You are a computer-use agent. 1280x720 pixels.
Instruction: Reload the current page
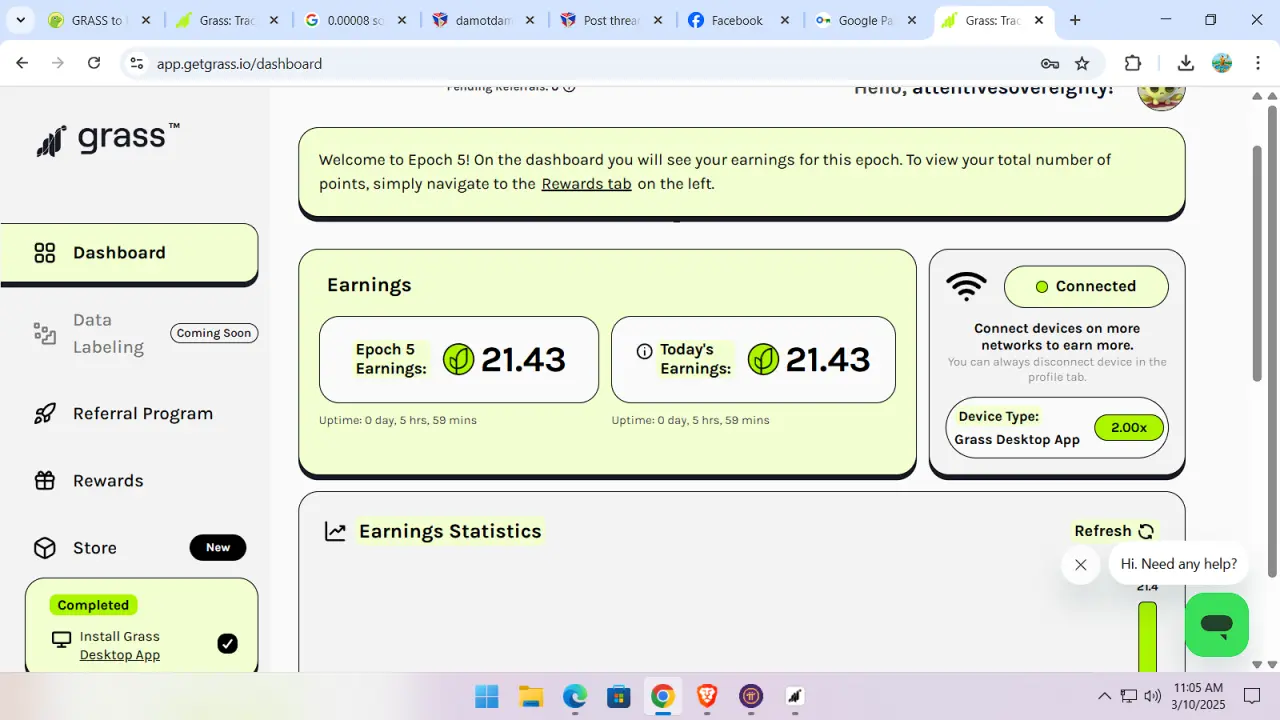(94, 63)
